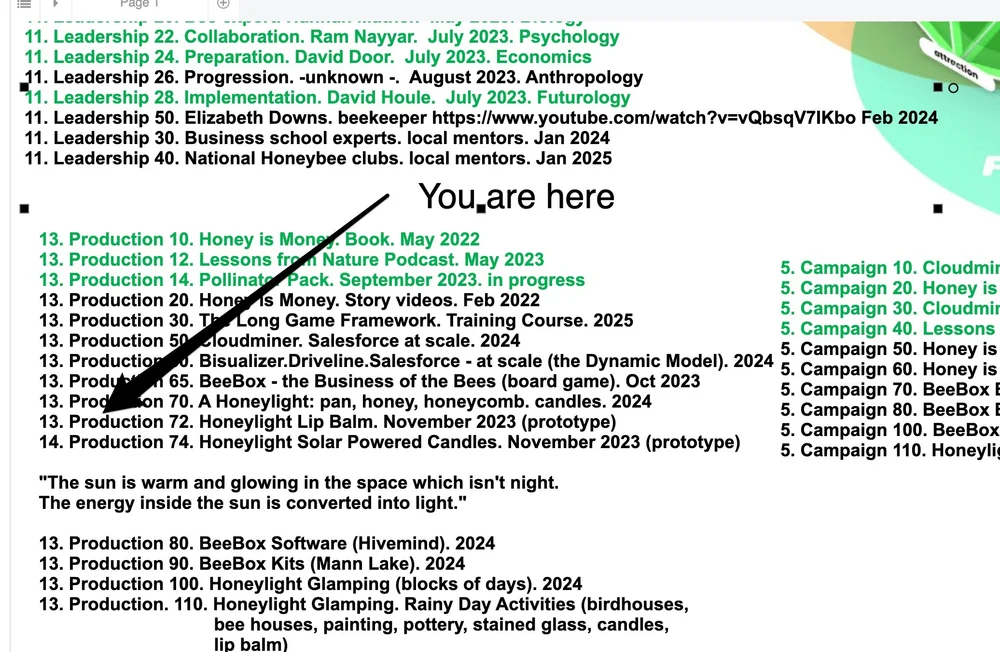The image size is (1000, 652).
Task: Select the 'Campaign 50. Honey is' line
Action: click(x=890, y=350)
